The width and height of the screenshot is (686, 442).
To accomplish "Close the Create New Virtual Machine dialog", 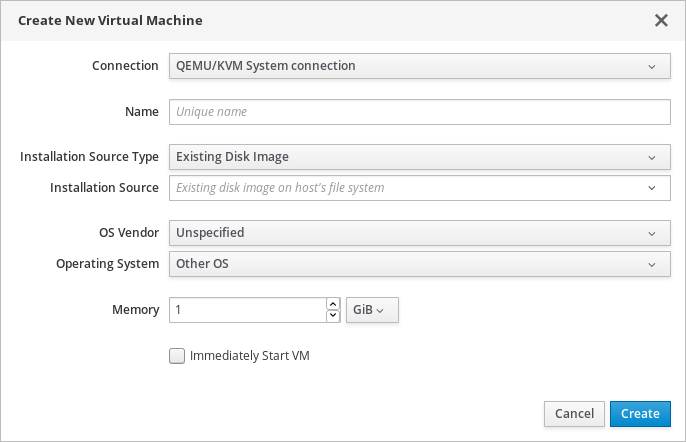I will tap(661, 20).
